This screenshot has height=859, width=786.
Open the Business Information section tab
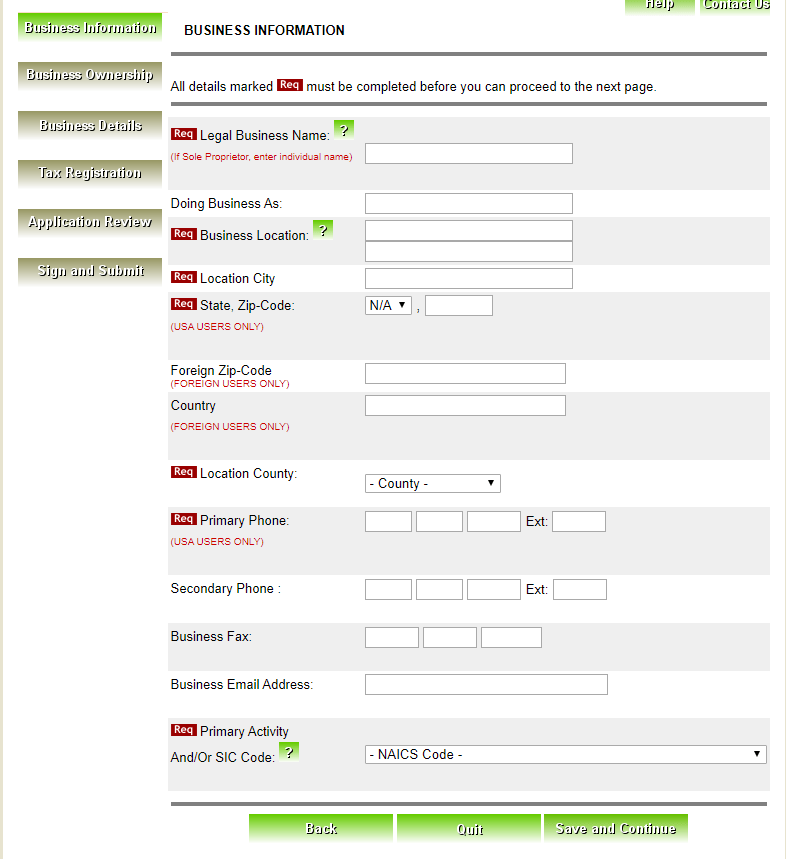[90, 27]
